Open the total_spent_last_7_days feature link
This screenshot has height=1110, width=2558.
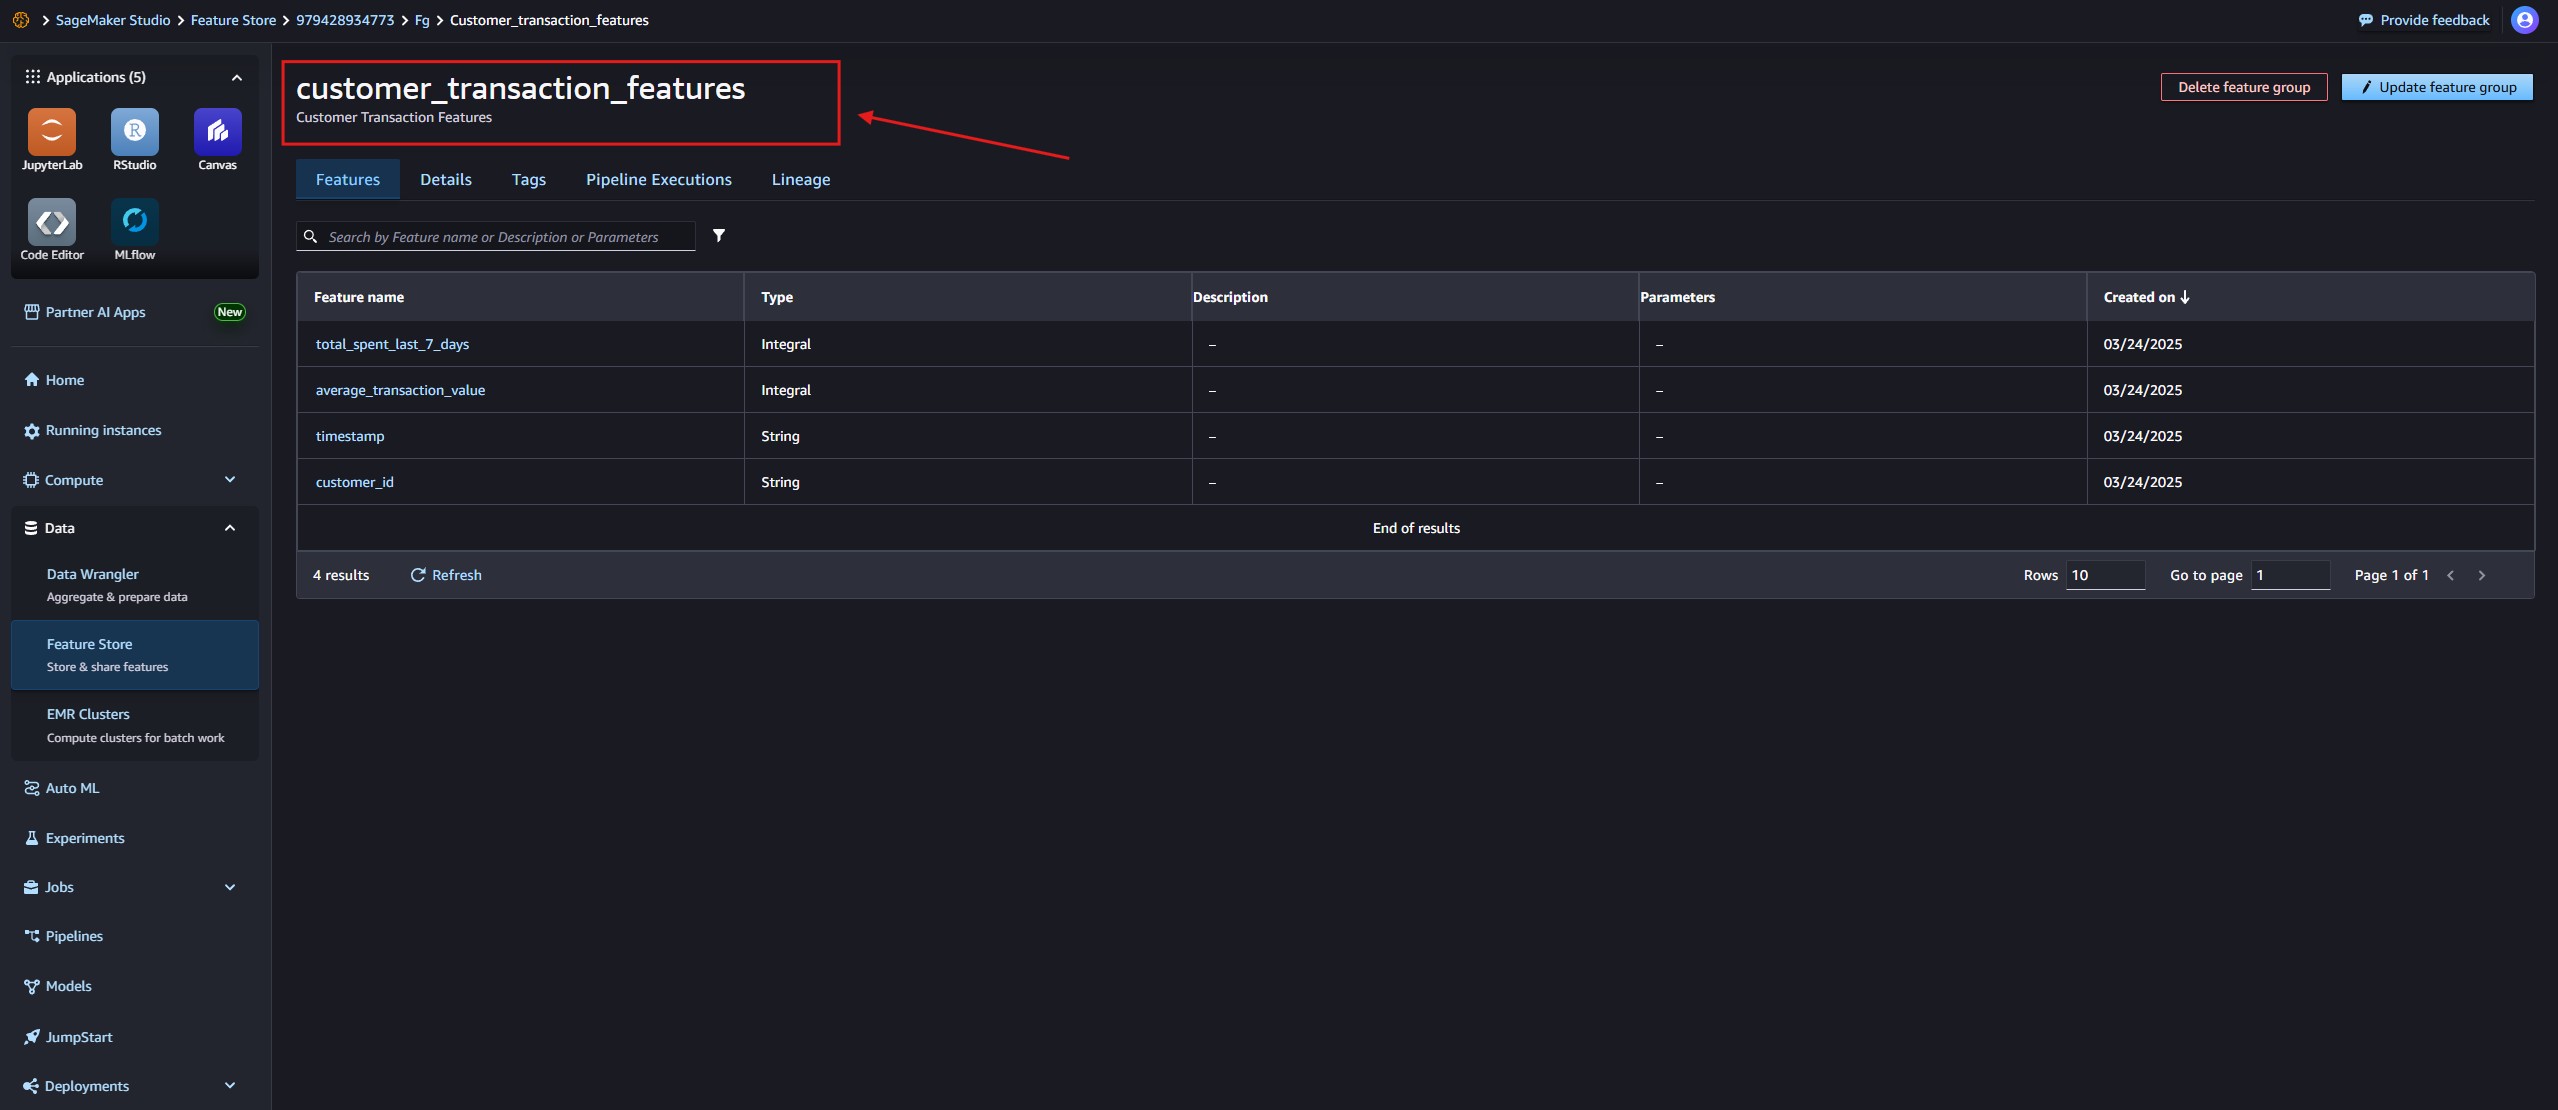coord(392,344)
